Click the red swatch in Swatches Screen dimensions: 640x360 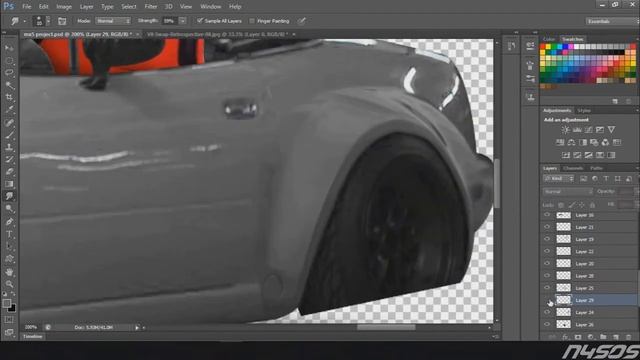543,47
